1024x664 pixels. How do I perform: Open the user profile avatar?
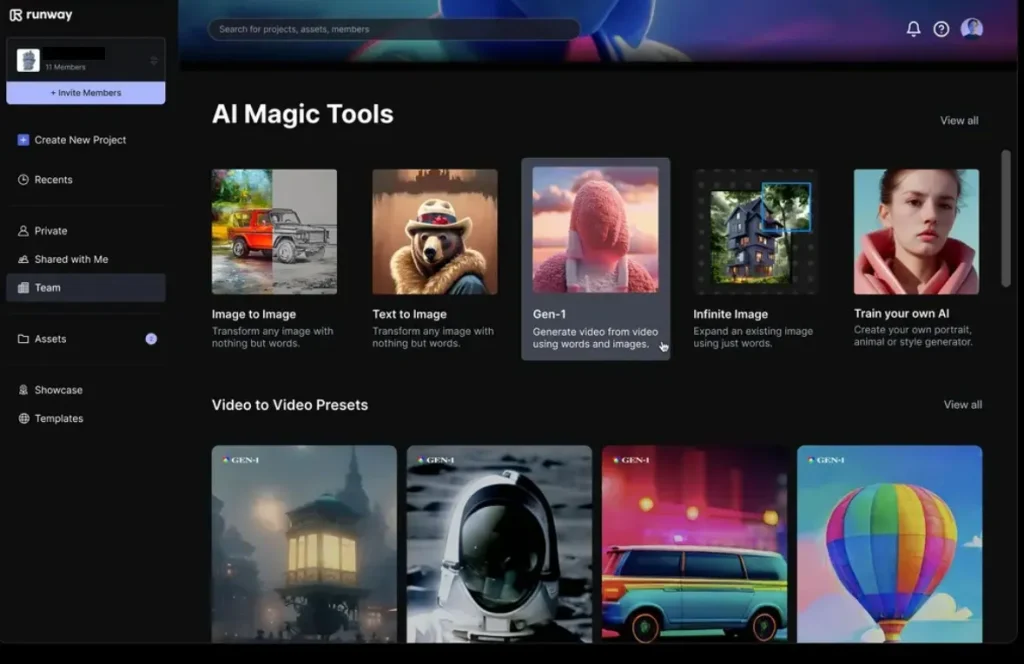coord(971,29)
